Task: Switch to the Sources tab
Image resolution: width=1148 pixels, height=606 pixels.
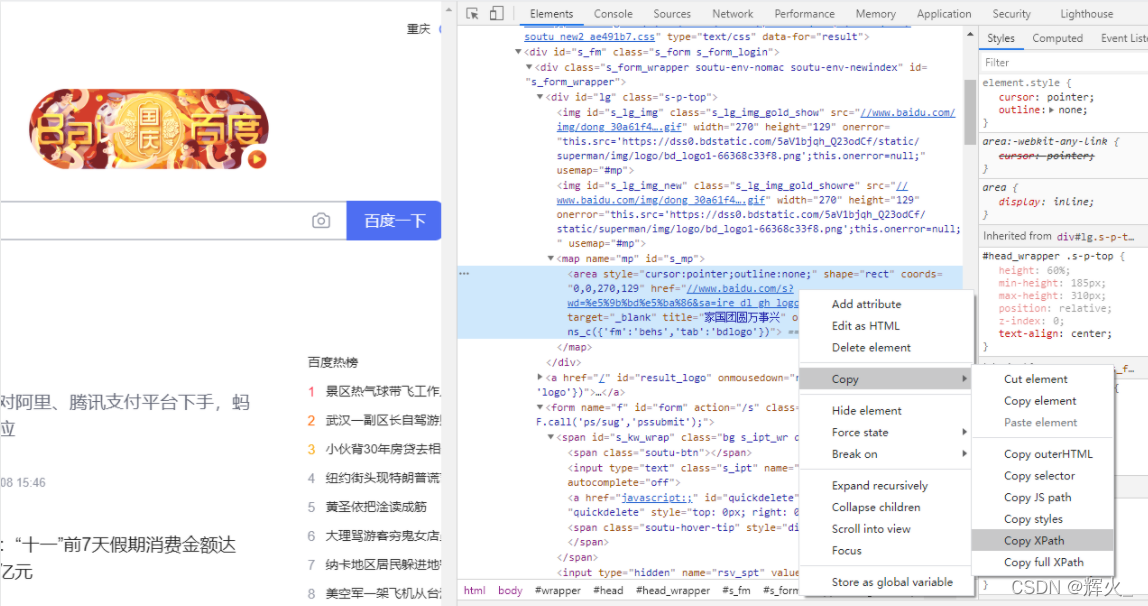Action: [x=671, y=13]
